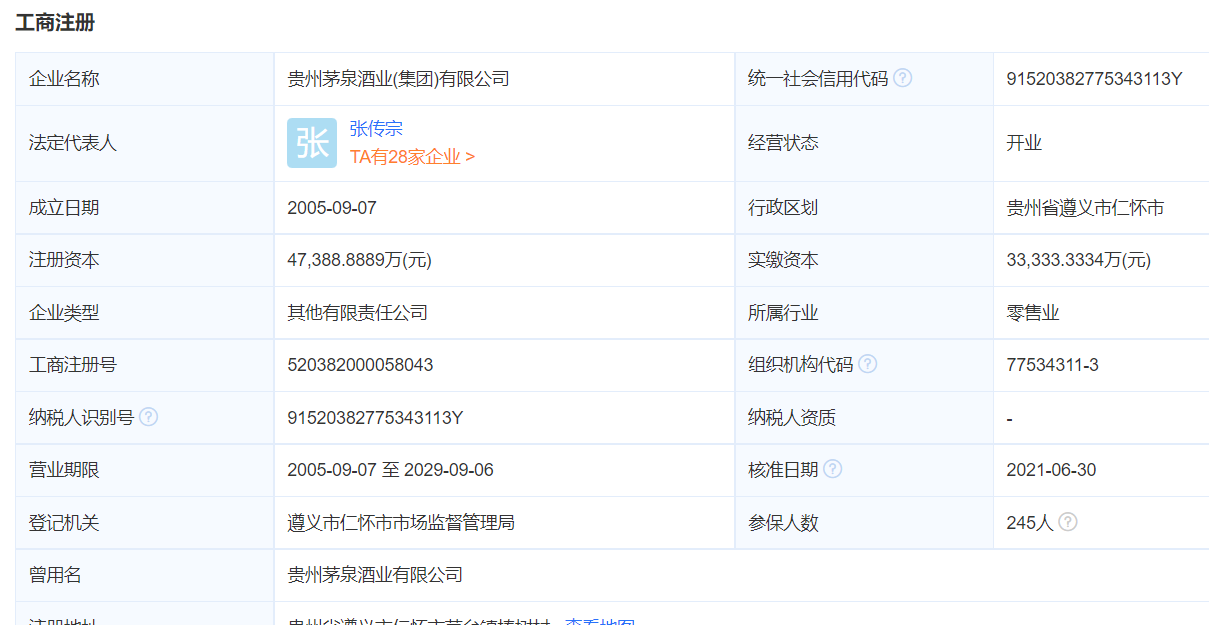The height and width of the screenshot is (625, 1209).
Task: Select authority 遵义市仁怀市市场监督管理局
Action: point(401,522)
